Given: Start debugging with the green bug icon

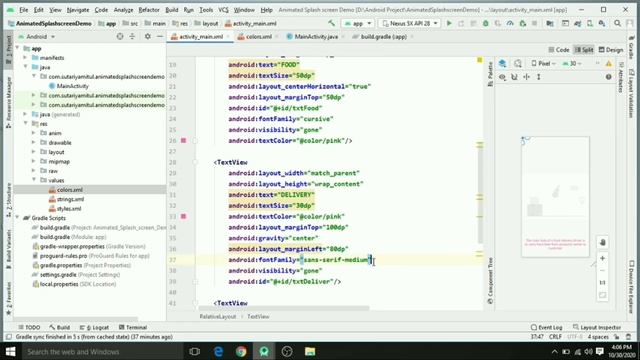Looking at the screenshot, I should (x=485, y=24).
